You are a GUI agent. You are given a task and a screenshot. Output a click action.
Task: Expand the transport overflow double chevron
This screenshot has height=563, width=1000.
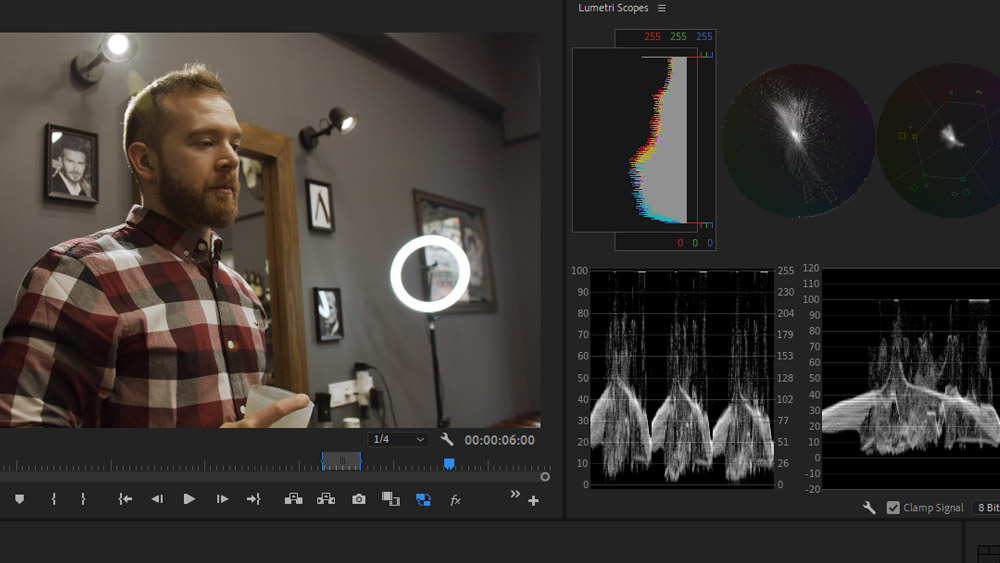click(x=515, y=494)
